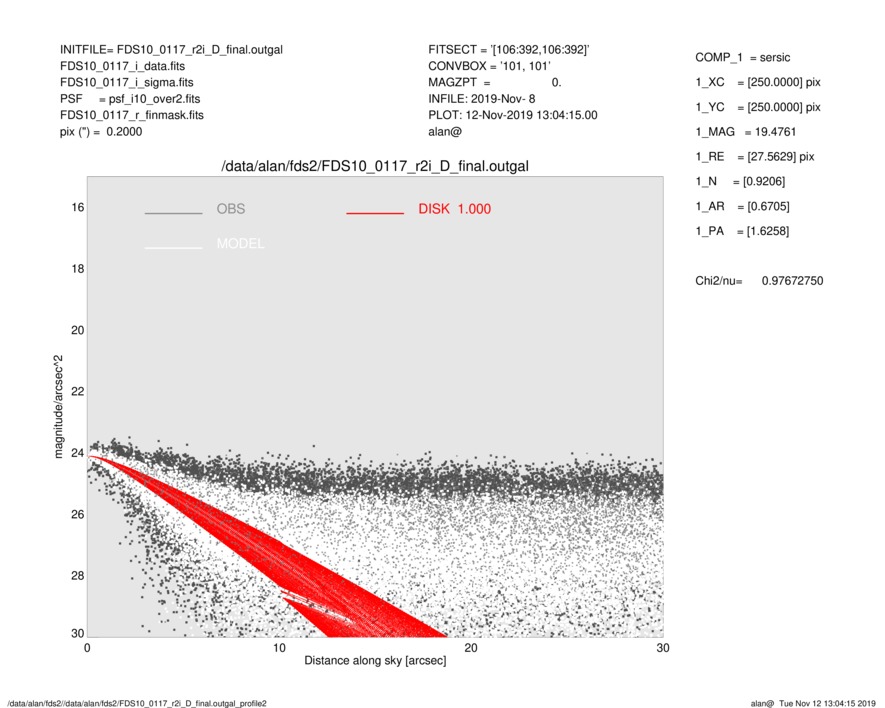Click the 1_N = [0.9206] entry

click(740, 182)
